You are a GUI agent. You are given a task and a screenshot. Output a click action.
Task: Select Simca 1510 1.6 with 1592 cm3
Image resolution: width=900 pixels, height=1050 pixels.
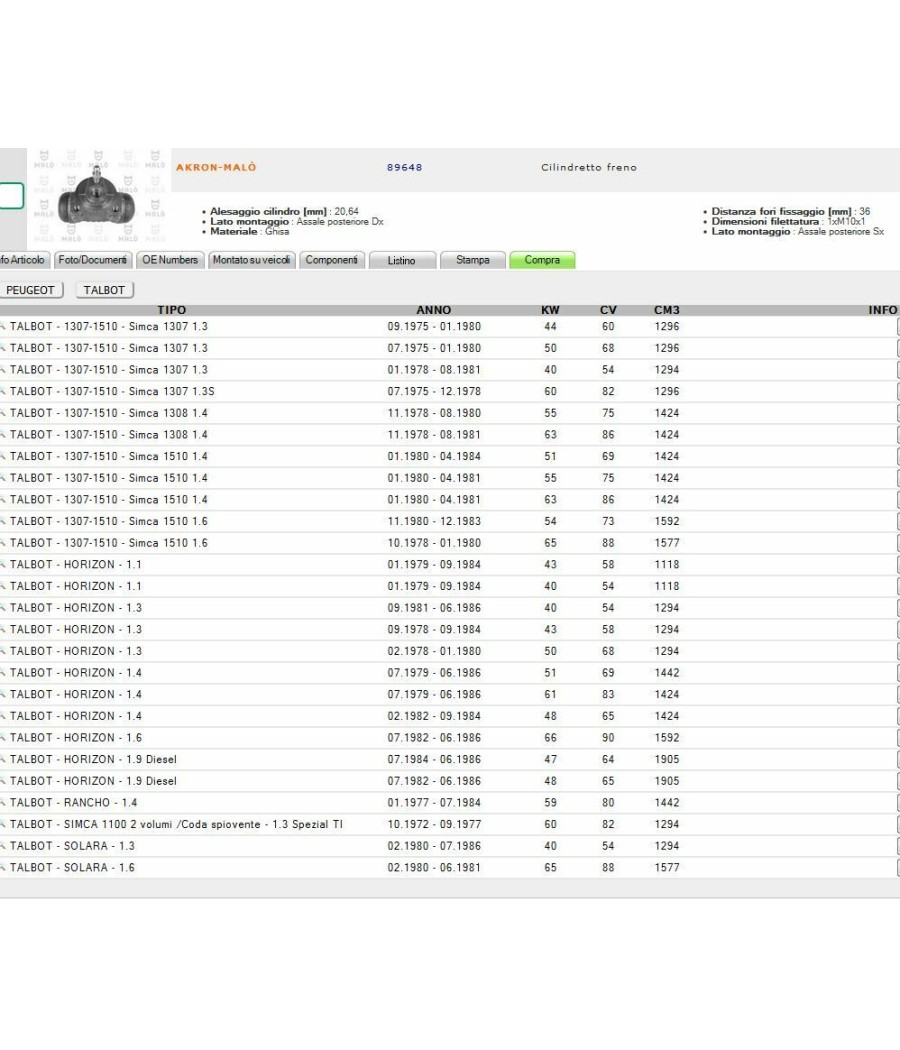[449, 522]
